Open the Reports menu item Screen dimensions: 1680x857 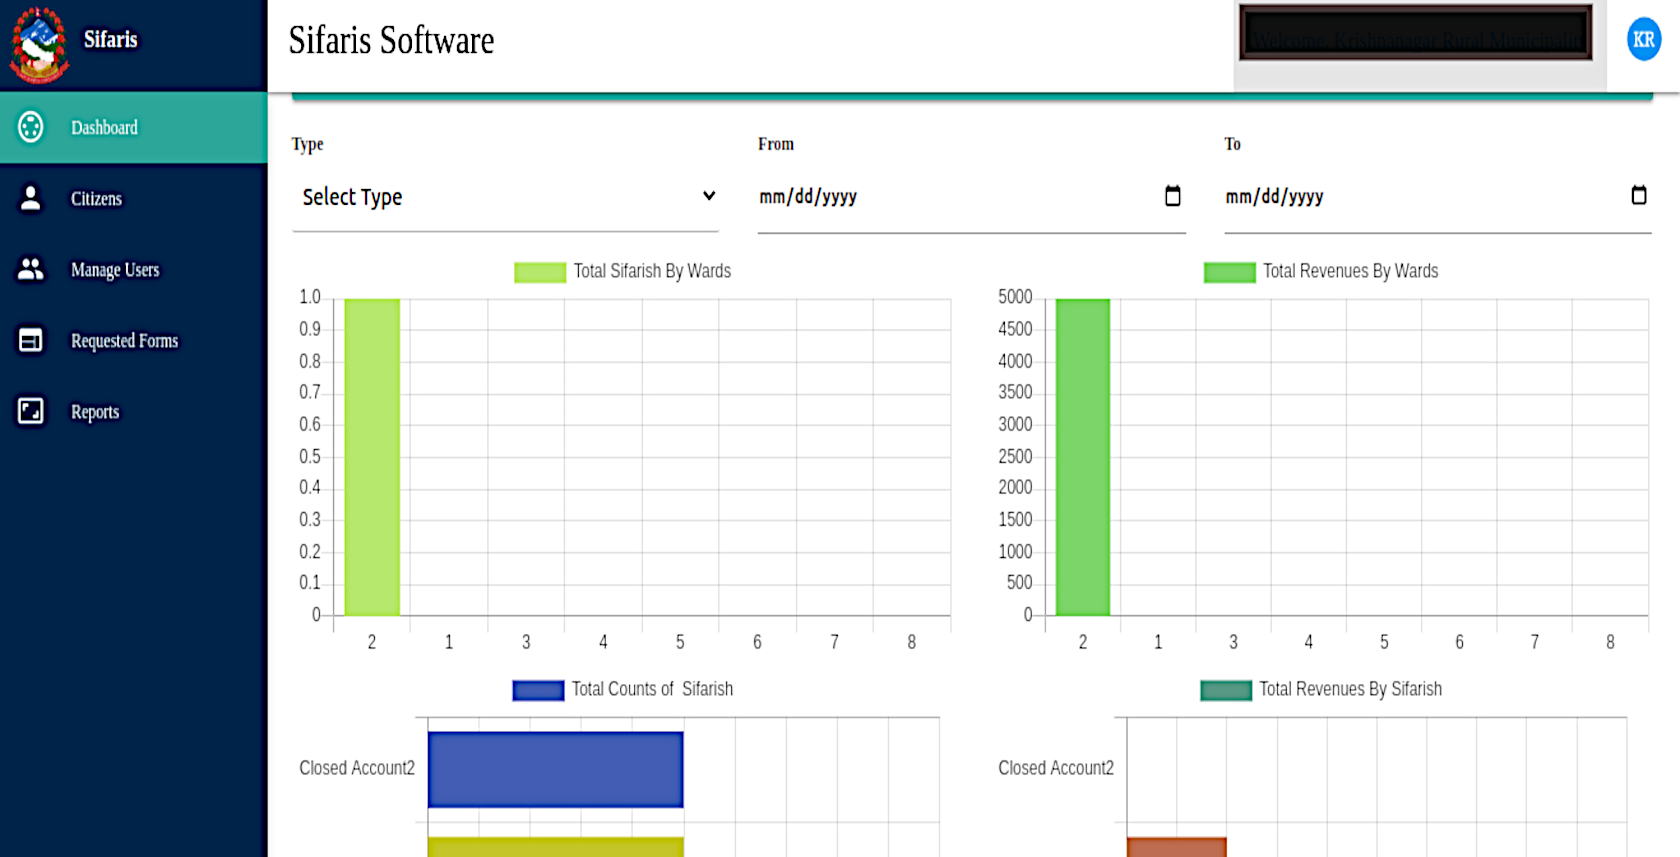point(134,411)
